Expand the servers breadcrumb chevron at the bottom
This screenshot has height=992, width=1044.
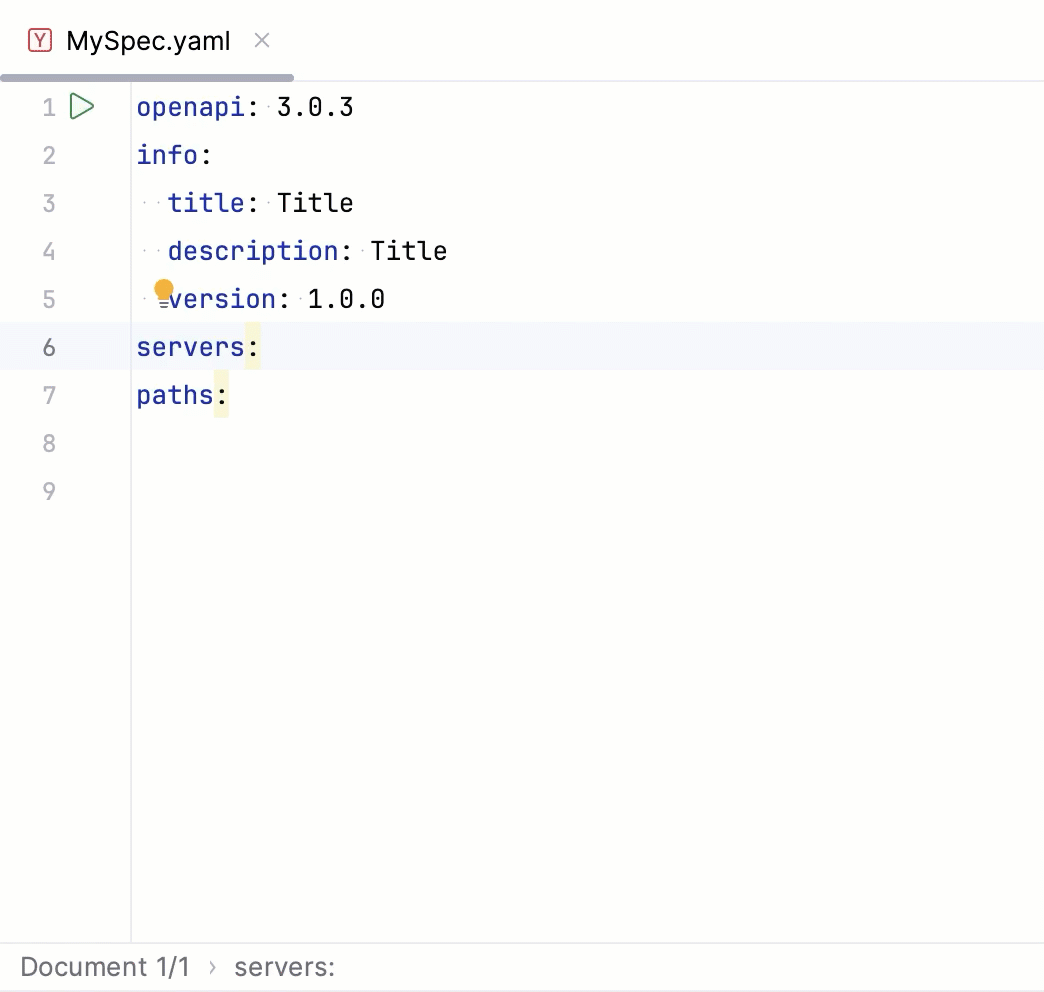click(211, 966)
